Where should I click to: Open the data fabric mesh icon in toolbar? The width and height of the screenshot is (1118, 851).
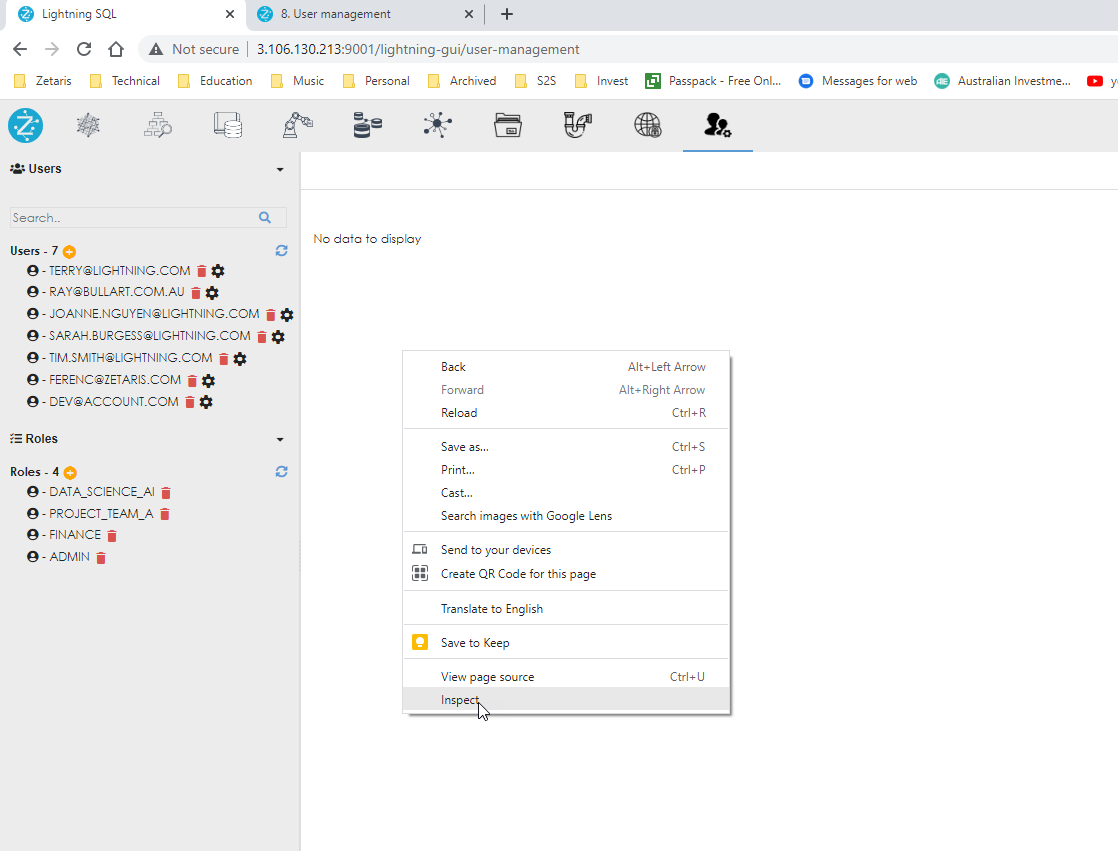tap(88, 125)
